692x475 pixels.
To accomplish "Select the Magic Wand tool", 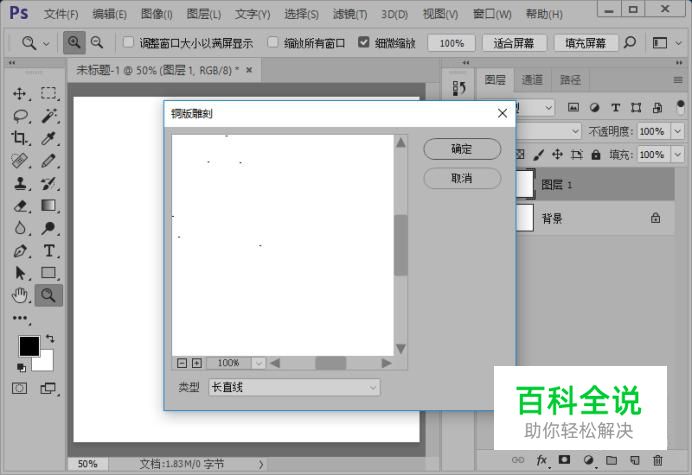I will [49, 116].
